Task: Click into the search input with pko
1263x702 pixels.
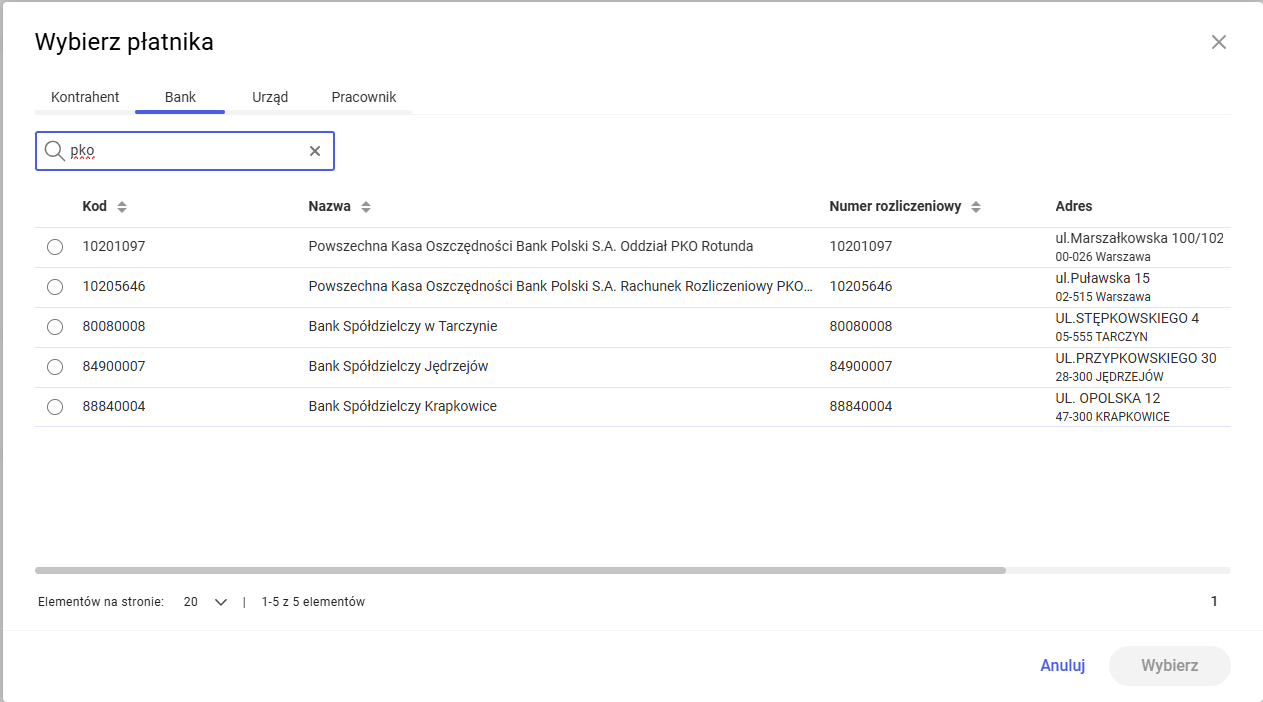Action: [185, 151]
